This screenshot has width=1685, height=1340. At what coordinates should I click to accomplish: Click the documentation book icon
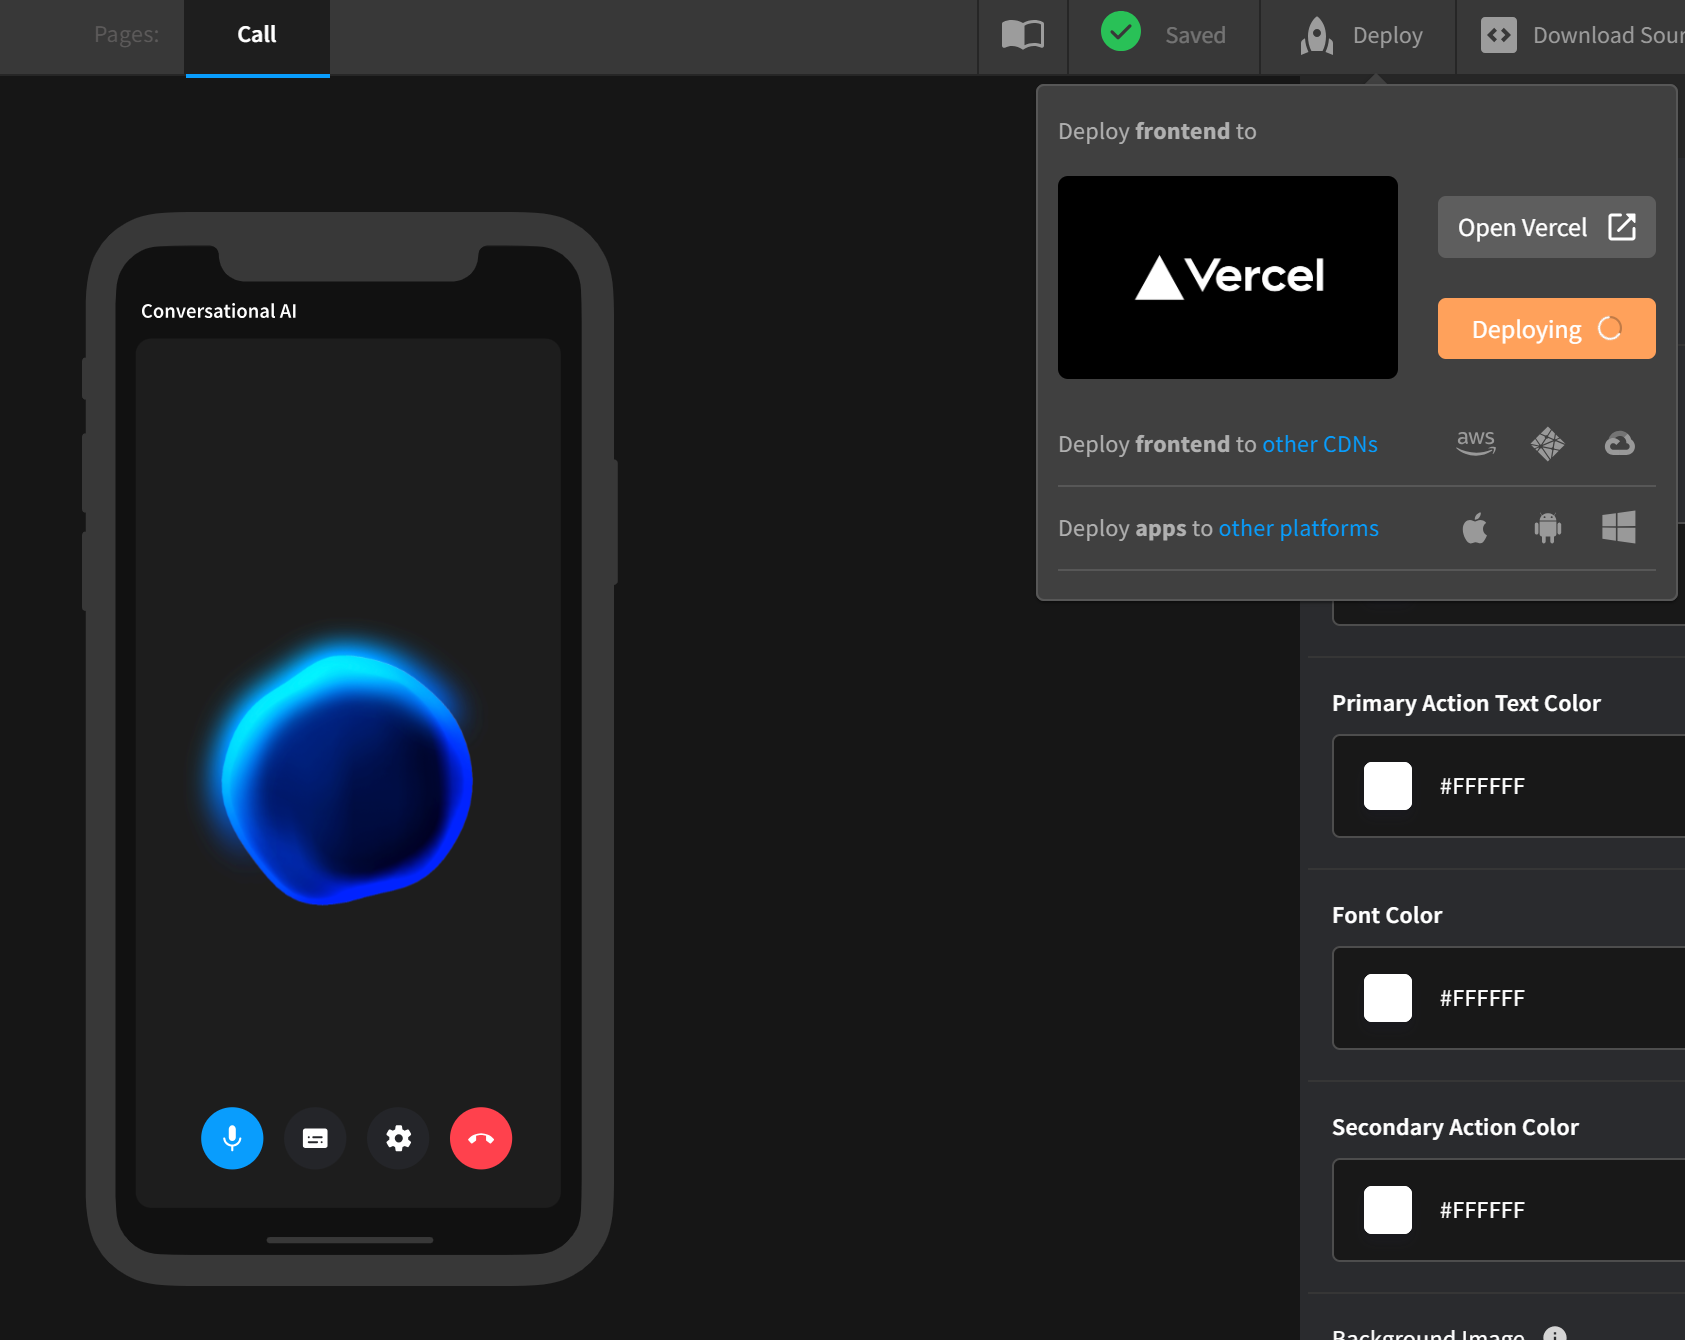[1022, 35]
